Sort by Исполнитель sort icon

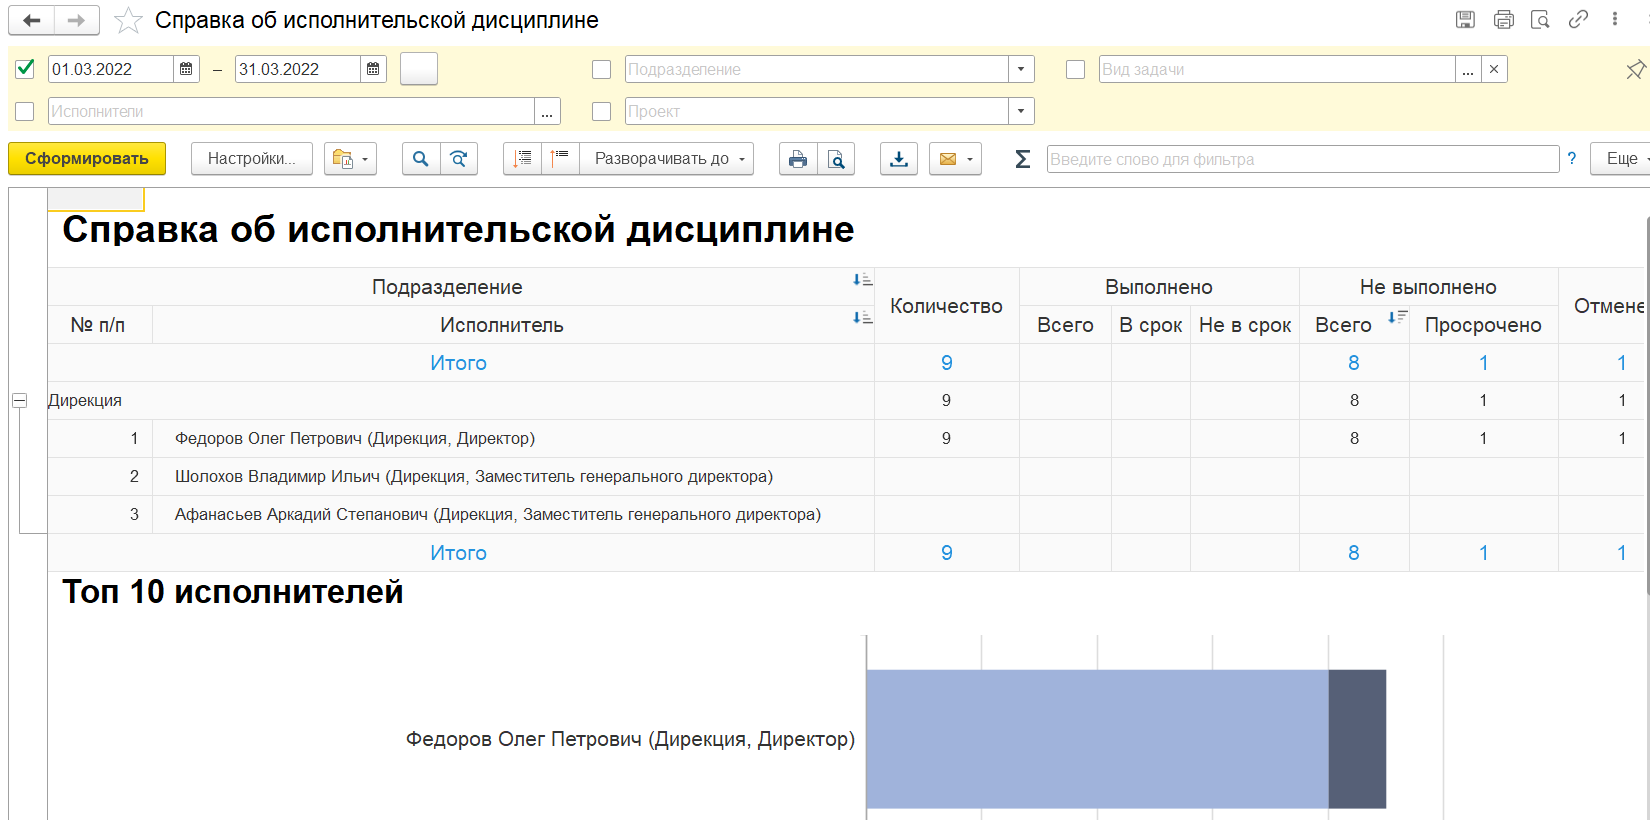coord(862,318)
